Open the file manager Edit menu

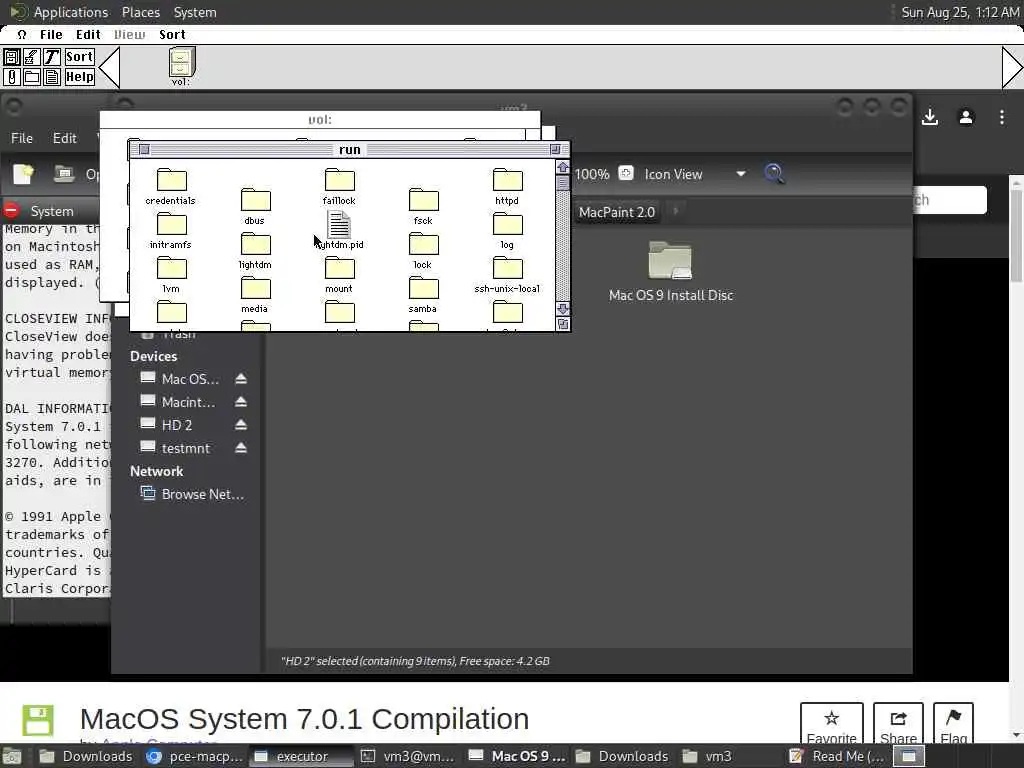click(65, 138)
